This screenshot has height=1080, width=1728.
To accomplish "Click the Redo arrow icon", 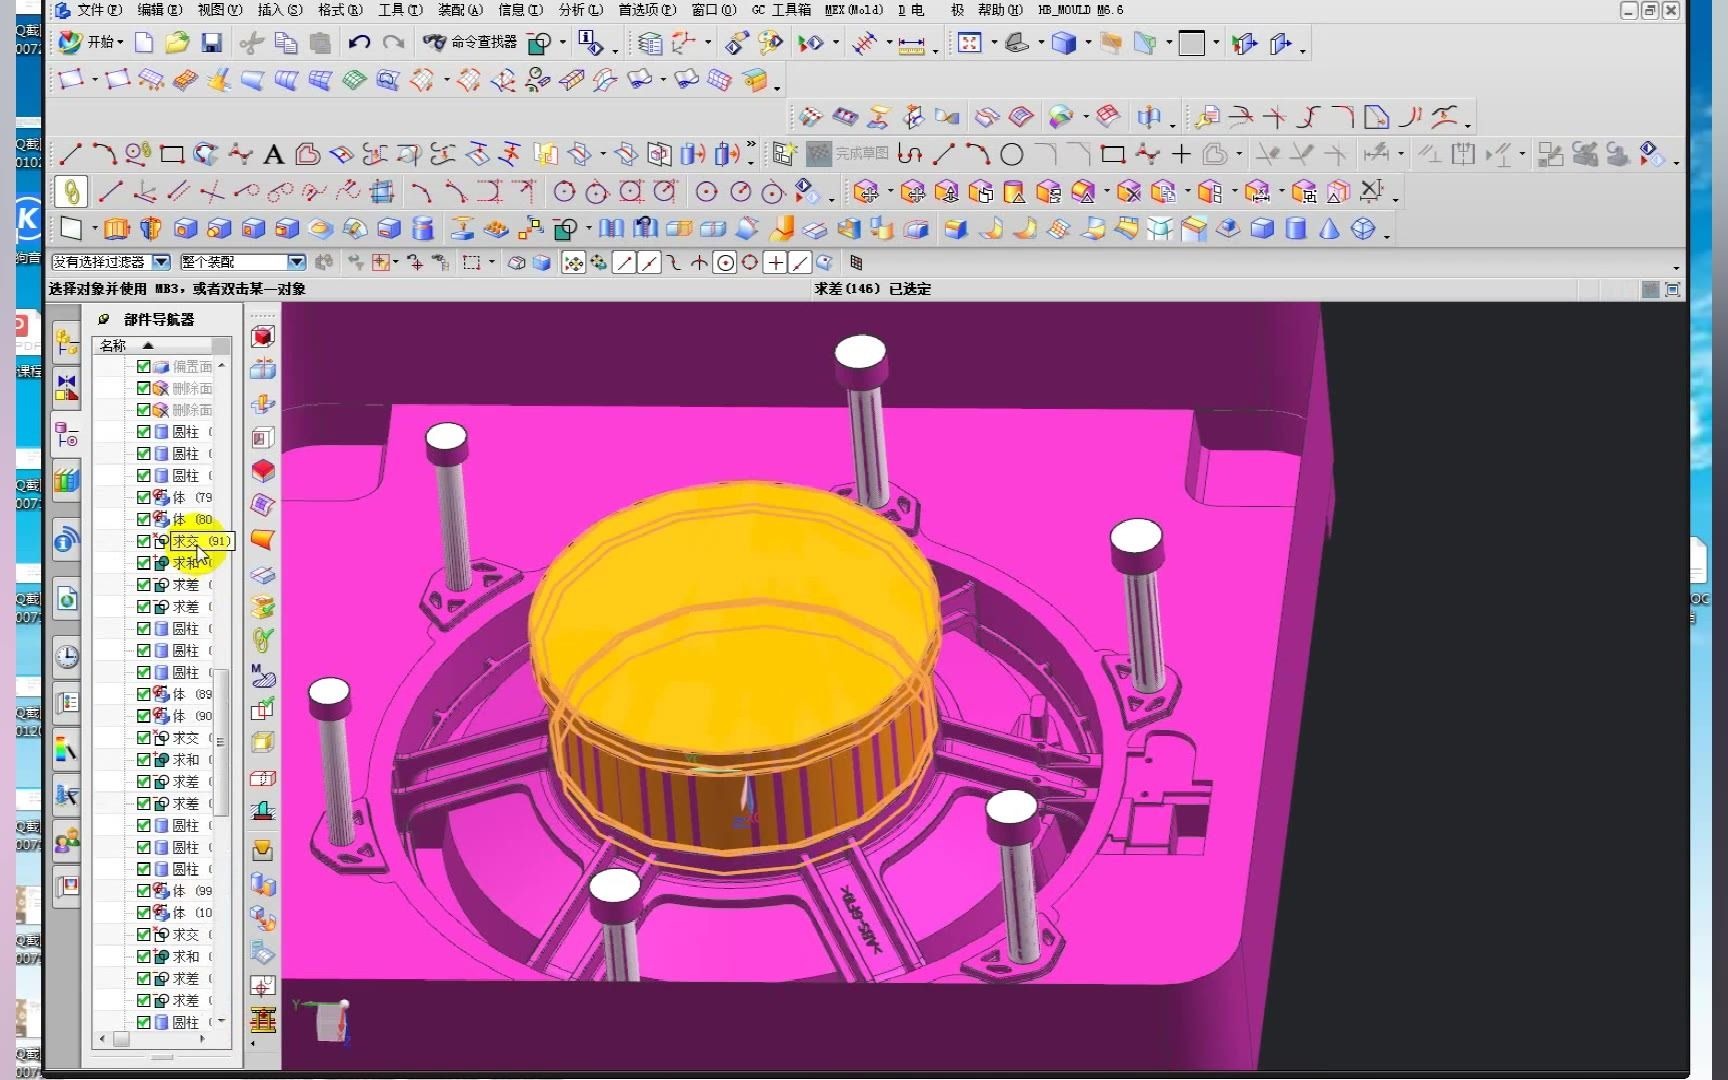I will pyautogui.click(x=393, y=42).
